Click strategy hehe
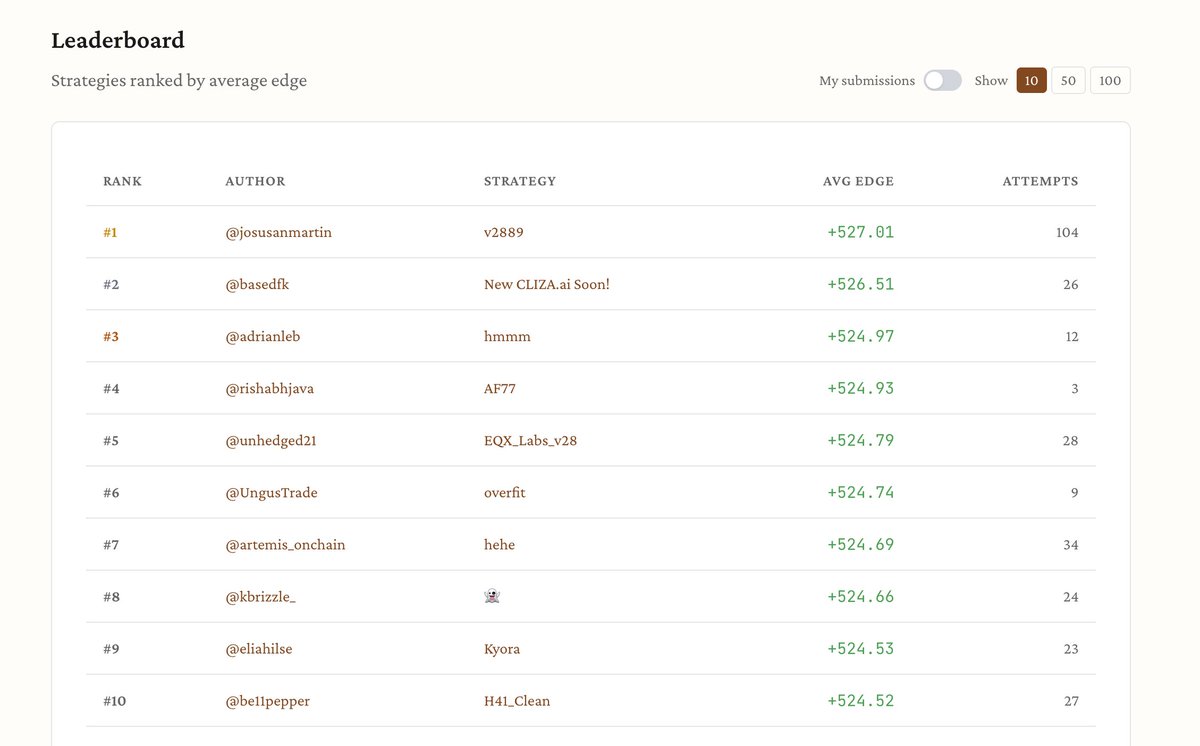This screenshot has height=746, width=1200. pyautogui.click(x=499, y=544)
